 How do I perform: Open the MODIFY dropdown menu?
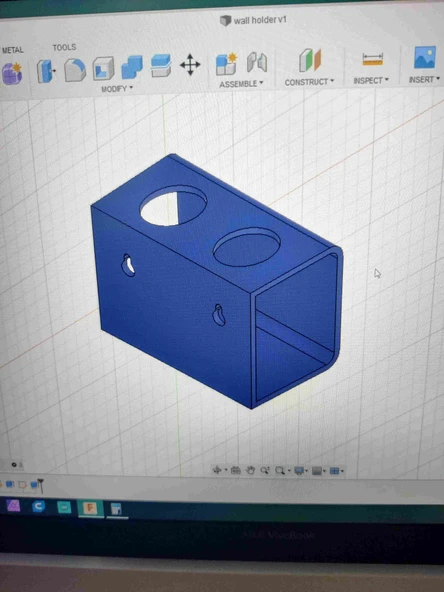pyautogui.click(x=117, y=89)
